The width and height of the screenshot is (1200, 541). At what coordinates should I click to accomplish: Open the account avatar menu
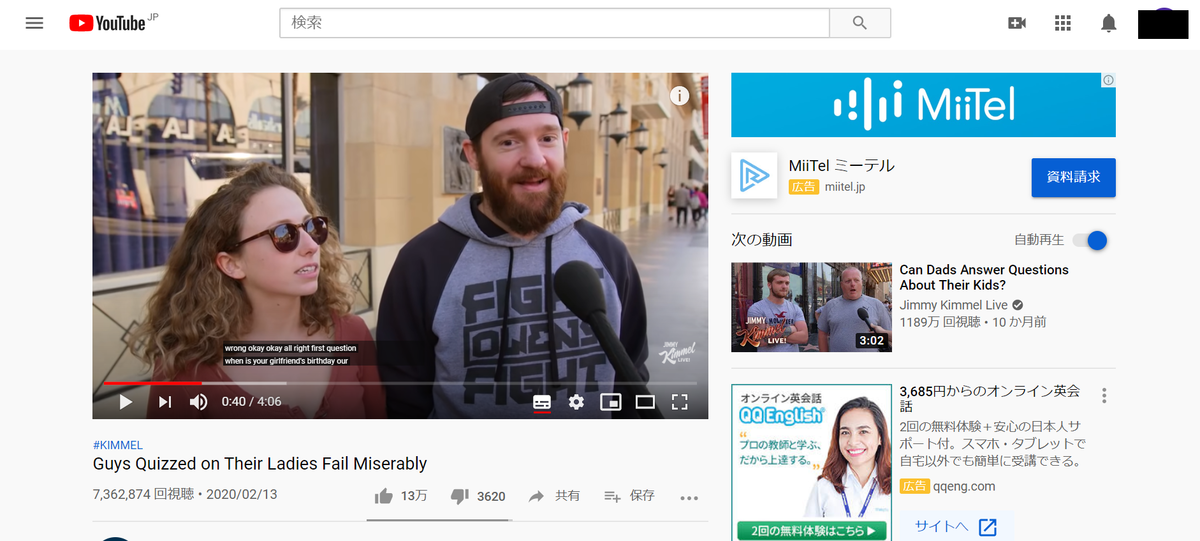tap(1163, 23)
